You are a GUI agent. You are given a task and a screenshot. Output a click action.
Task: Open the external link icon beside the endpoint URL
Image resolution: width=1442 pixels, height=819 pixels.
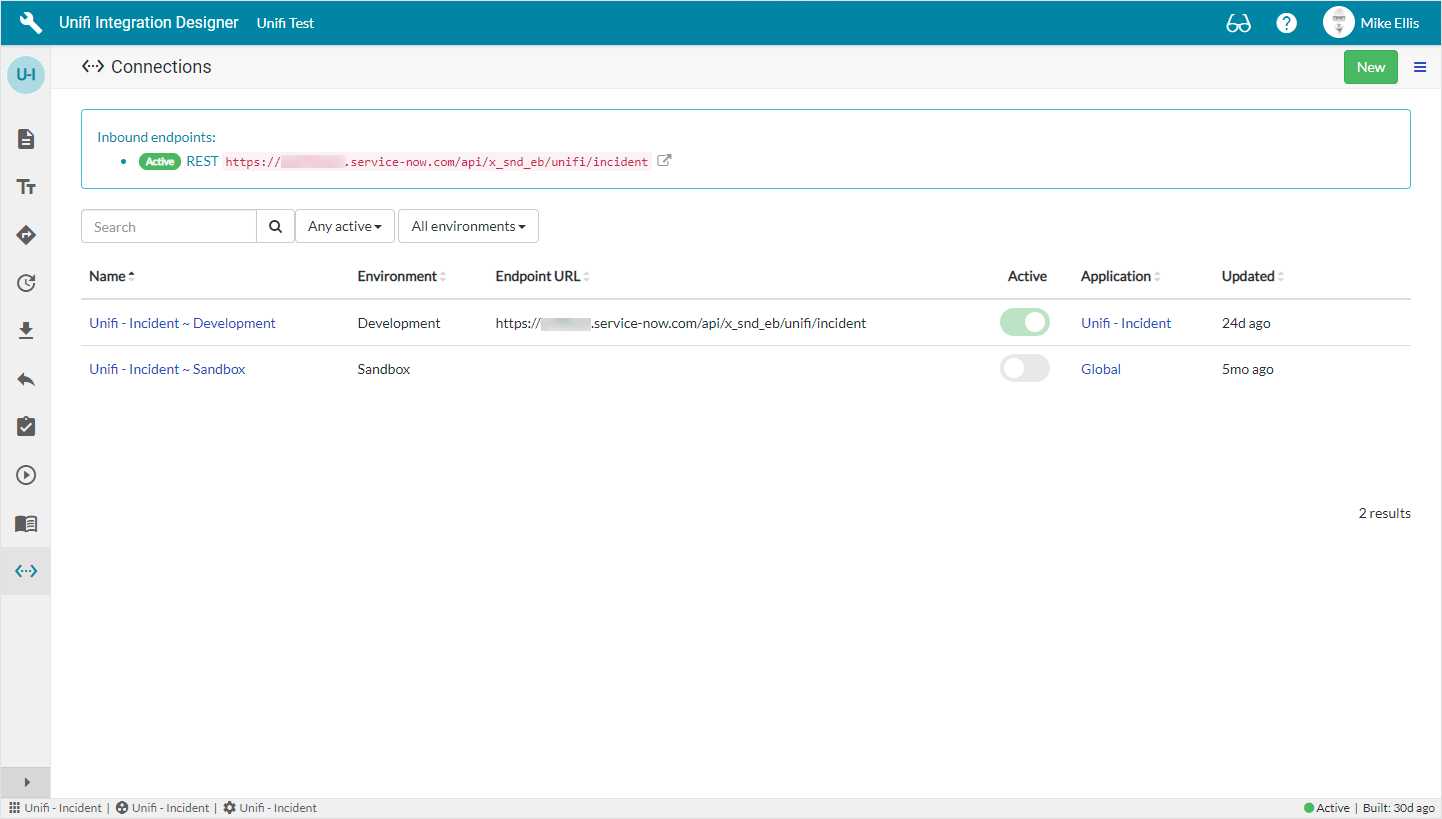click(x=664, y=160)
